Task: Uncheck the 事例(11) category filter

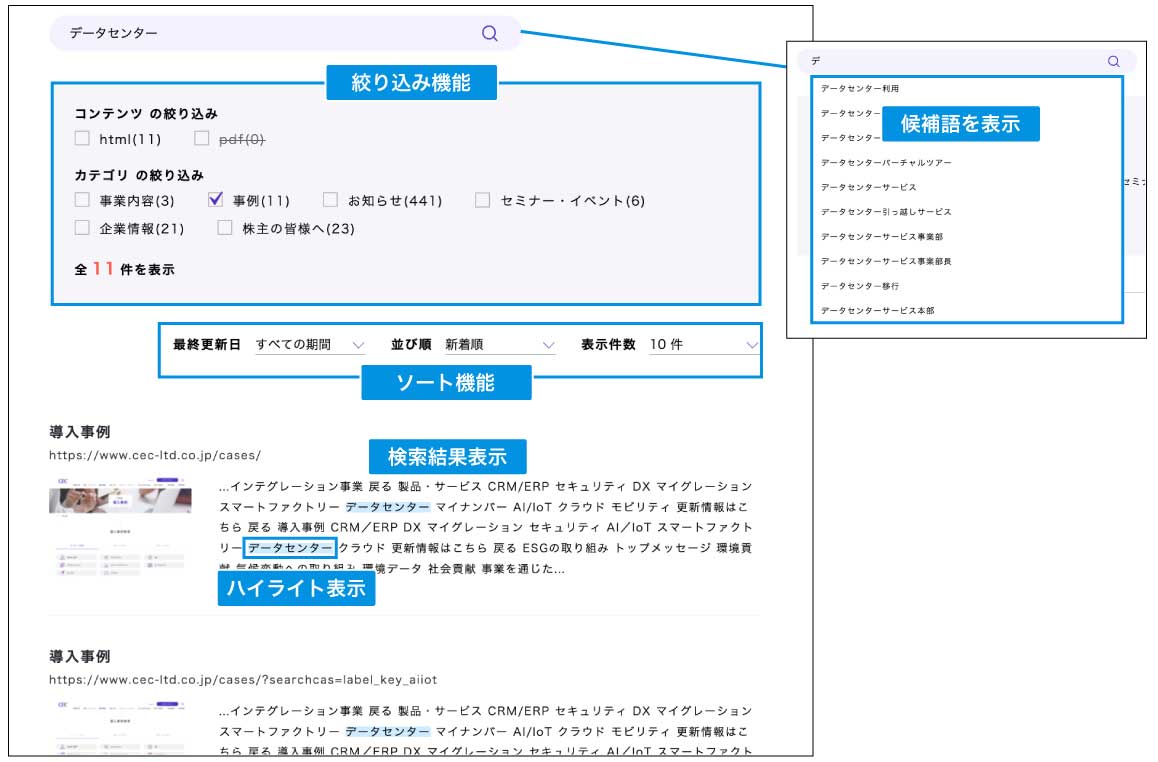Action: pos(216,199)
